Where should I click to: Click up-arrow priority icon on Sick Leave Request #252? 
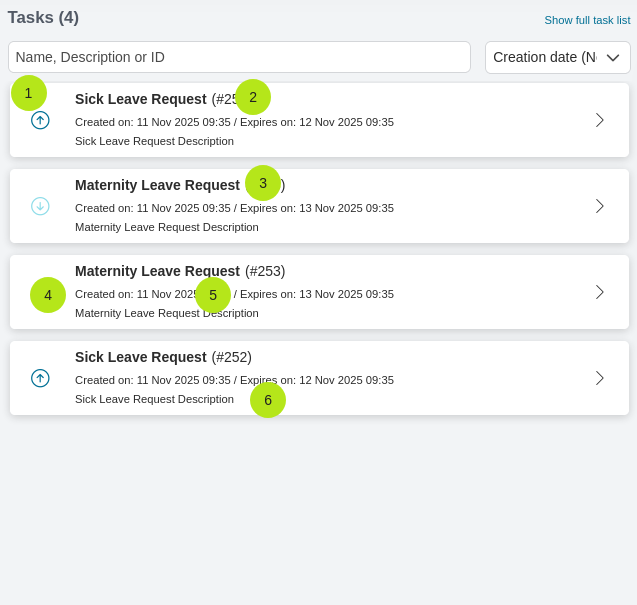40,378
